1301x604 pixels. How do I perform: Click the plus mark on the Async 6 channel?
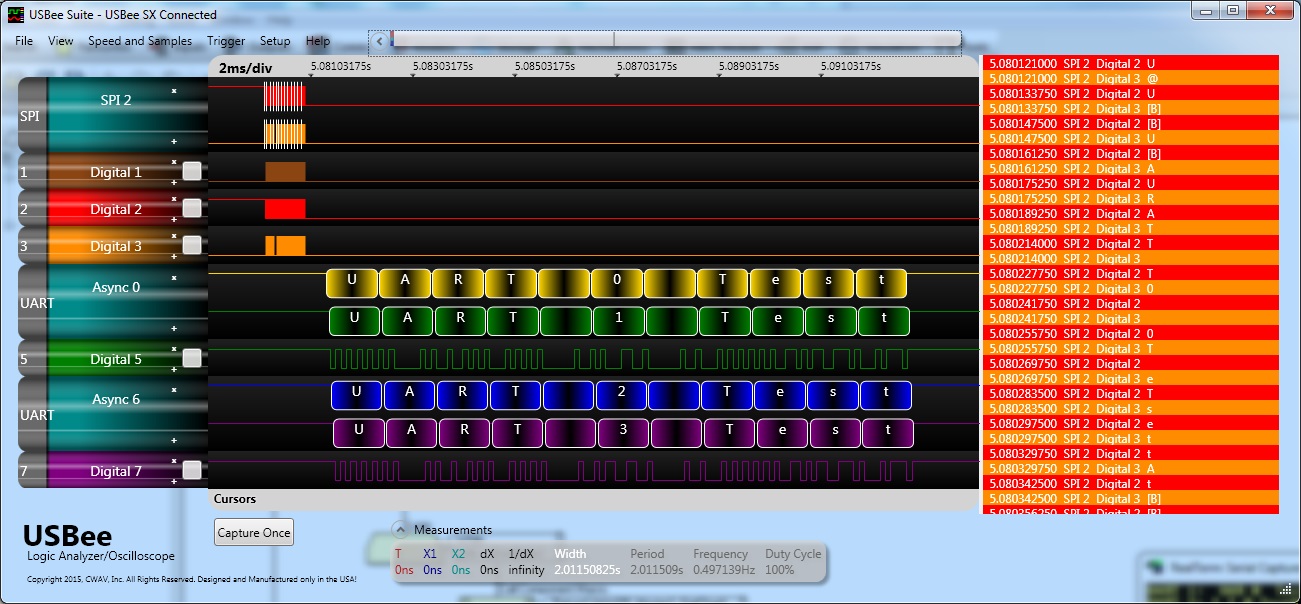pyautogui.click(x=173, y=440)
